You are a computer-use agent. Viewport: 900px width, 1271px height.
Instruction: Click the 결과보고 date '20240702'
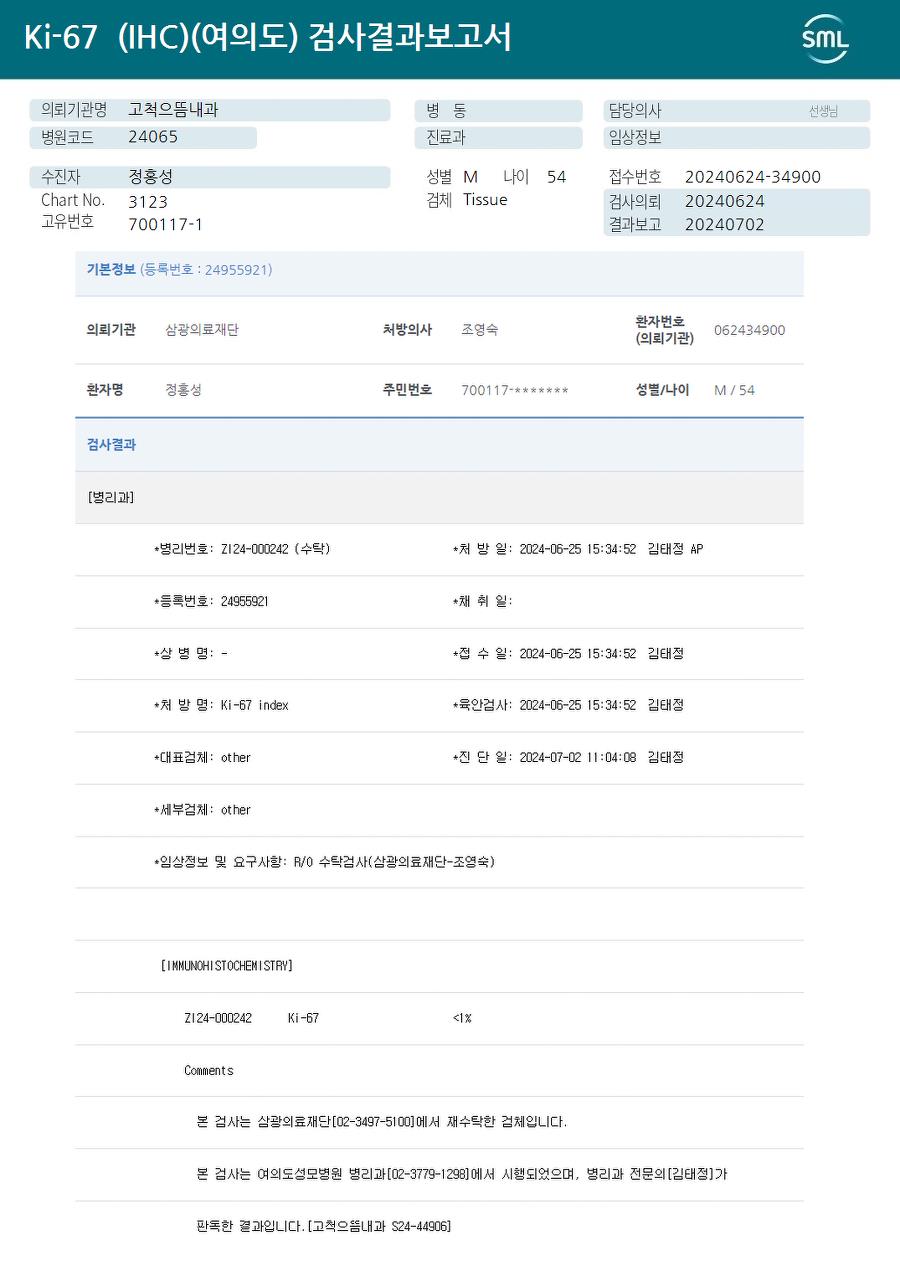[x=724, y=224]
